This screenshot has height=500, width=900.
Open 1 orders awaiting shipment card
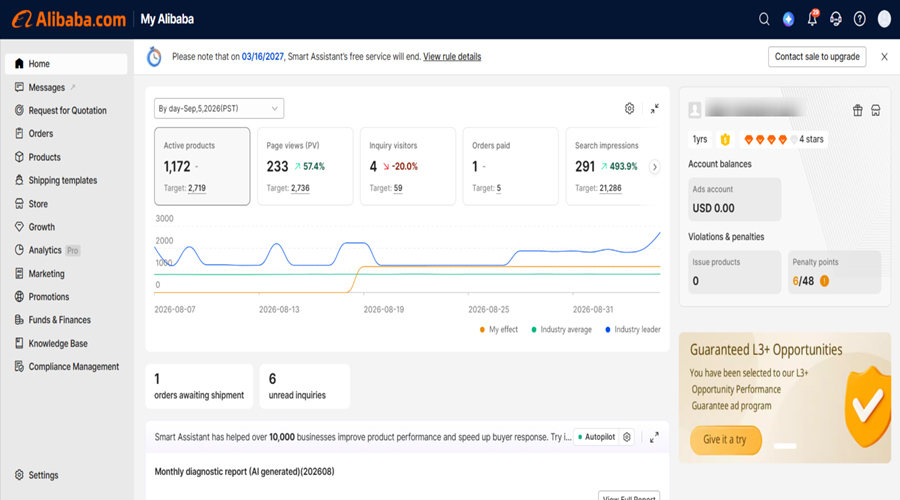[x=199, y=386]
